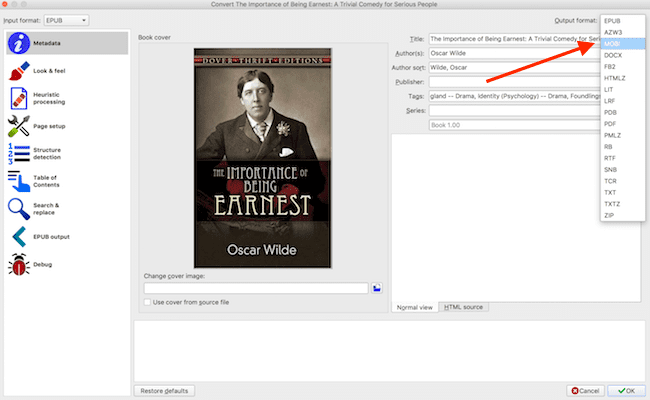Viewport: 650px width, 400px height.
Task: Open the Table of Contents icon
Action: click(x=19, y=181)
